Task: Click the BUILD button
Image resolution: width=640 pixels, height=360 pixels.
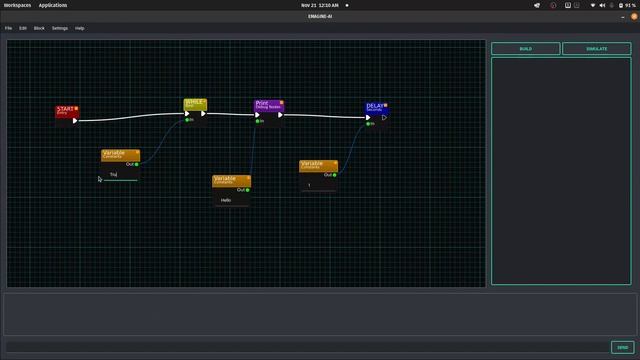Action: coord(525,49)
